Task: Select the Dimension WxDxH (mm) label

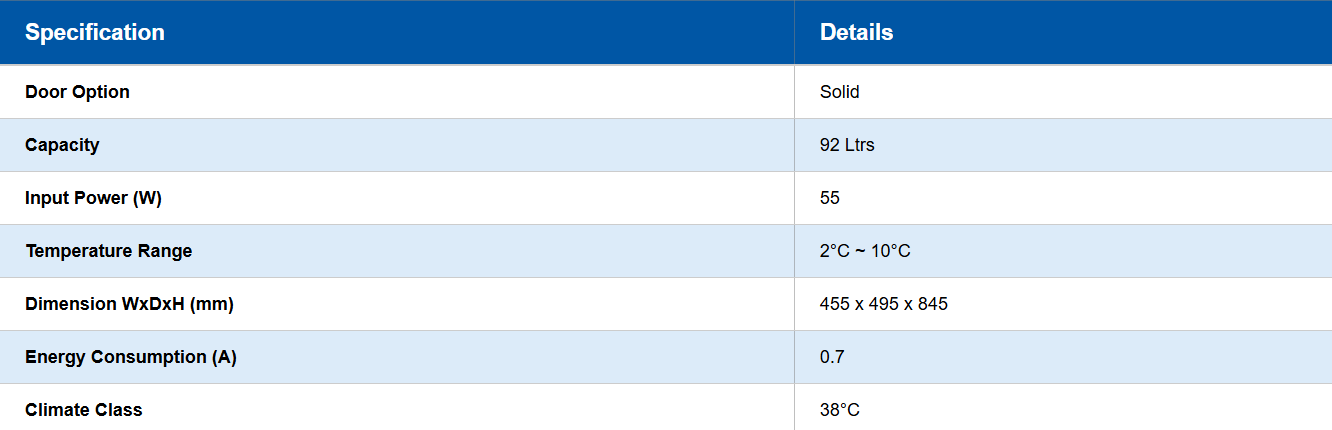Action: coord(129,304)
